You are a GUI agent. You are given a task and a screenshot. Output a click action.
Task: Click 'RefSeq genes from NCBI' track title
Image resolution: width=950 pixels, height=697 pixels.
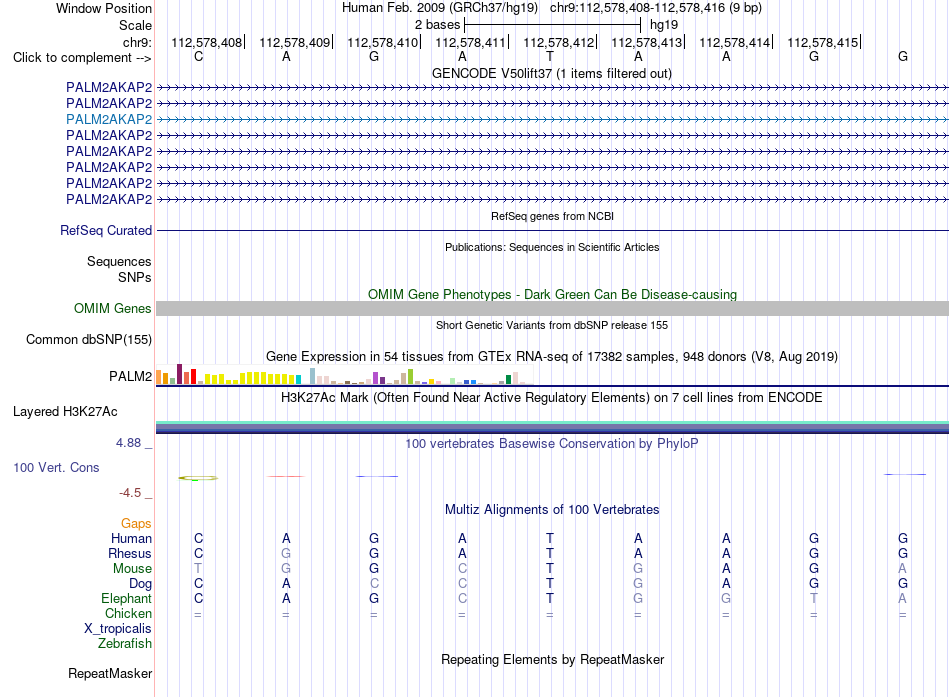click(553, 216)
